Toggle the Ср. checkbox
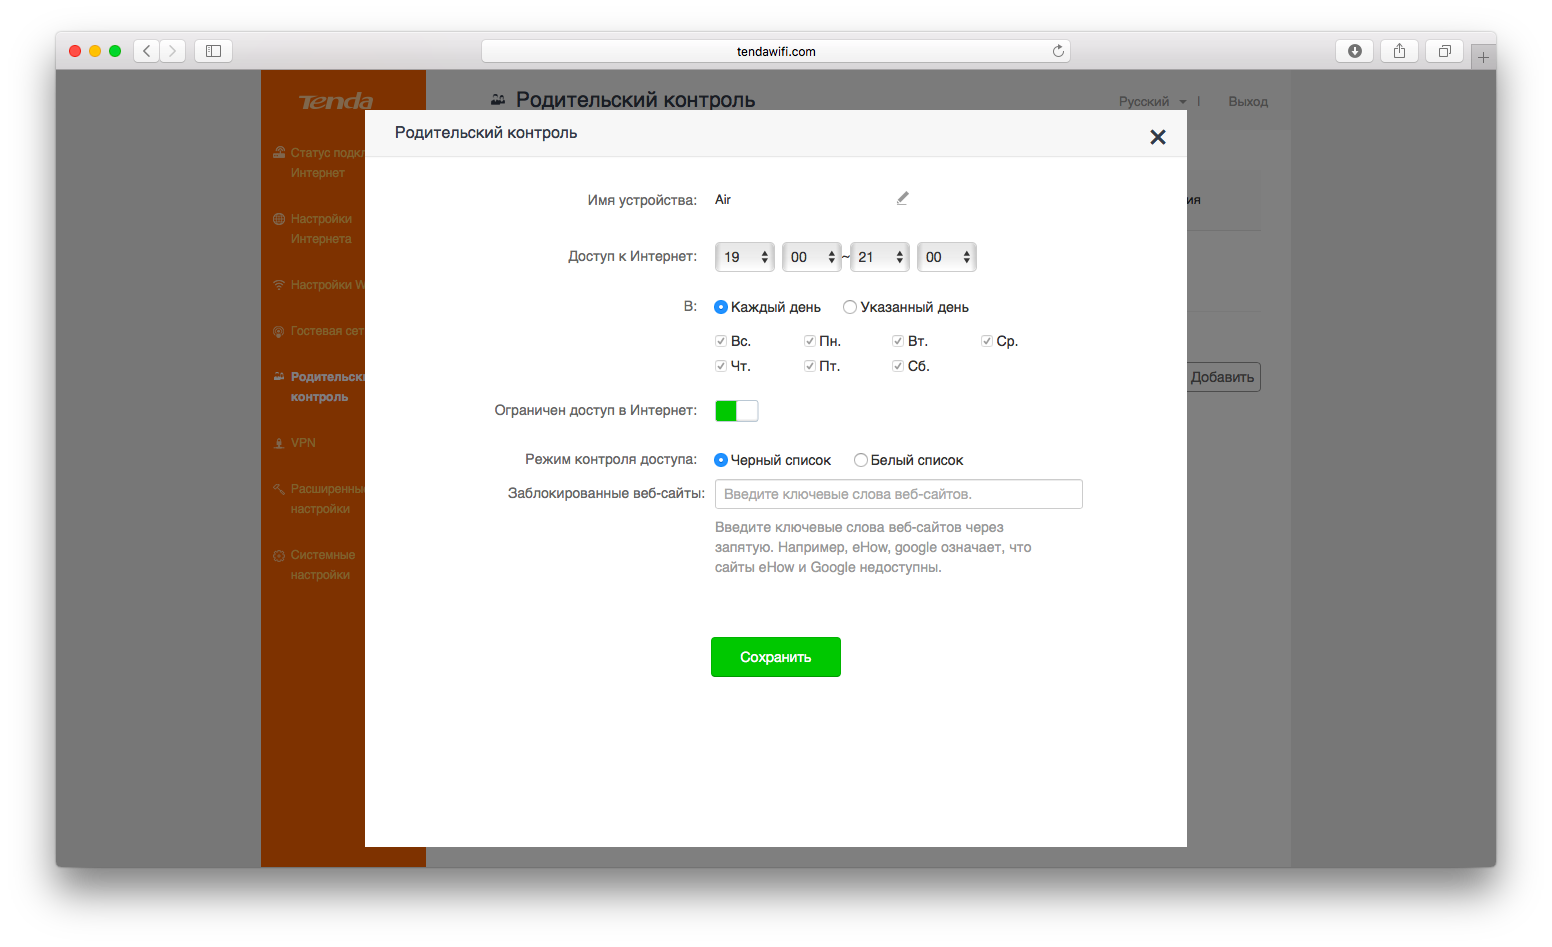The width and height of the screenshot is (1552, 947). (x=987, y=341)
